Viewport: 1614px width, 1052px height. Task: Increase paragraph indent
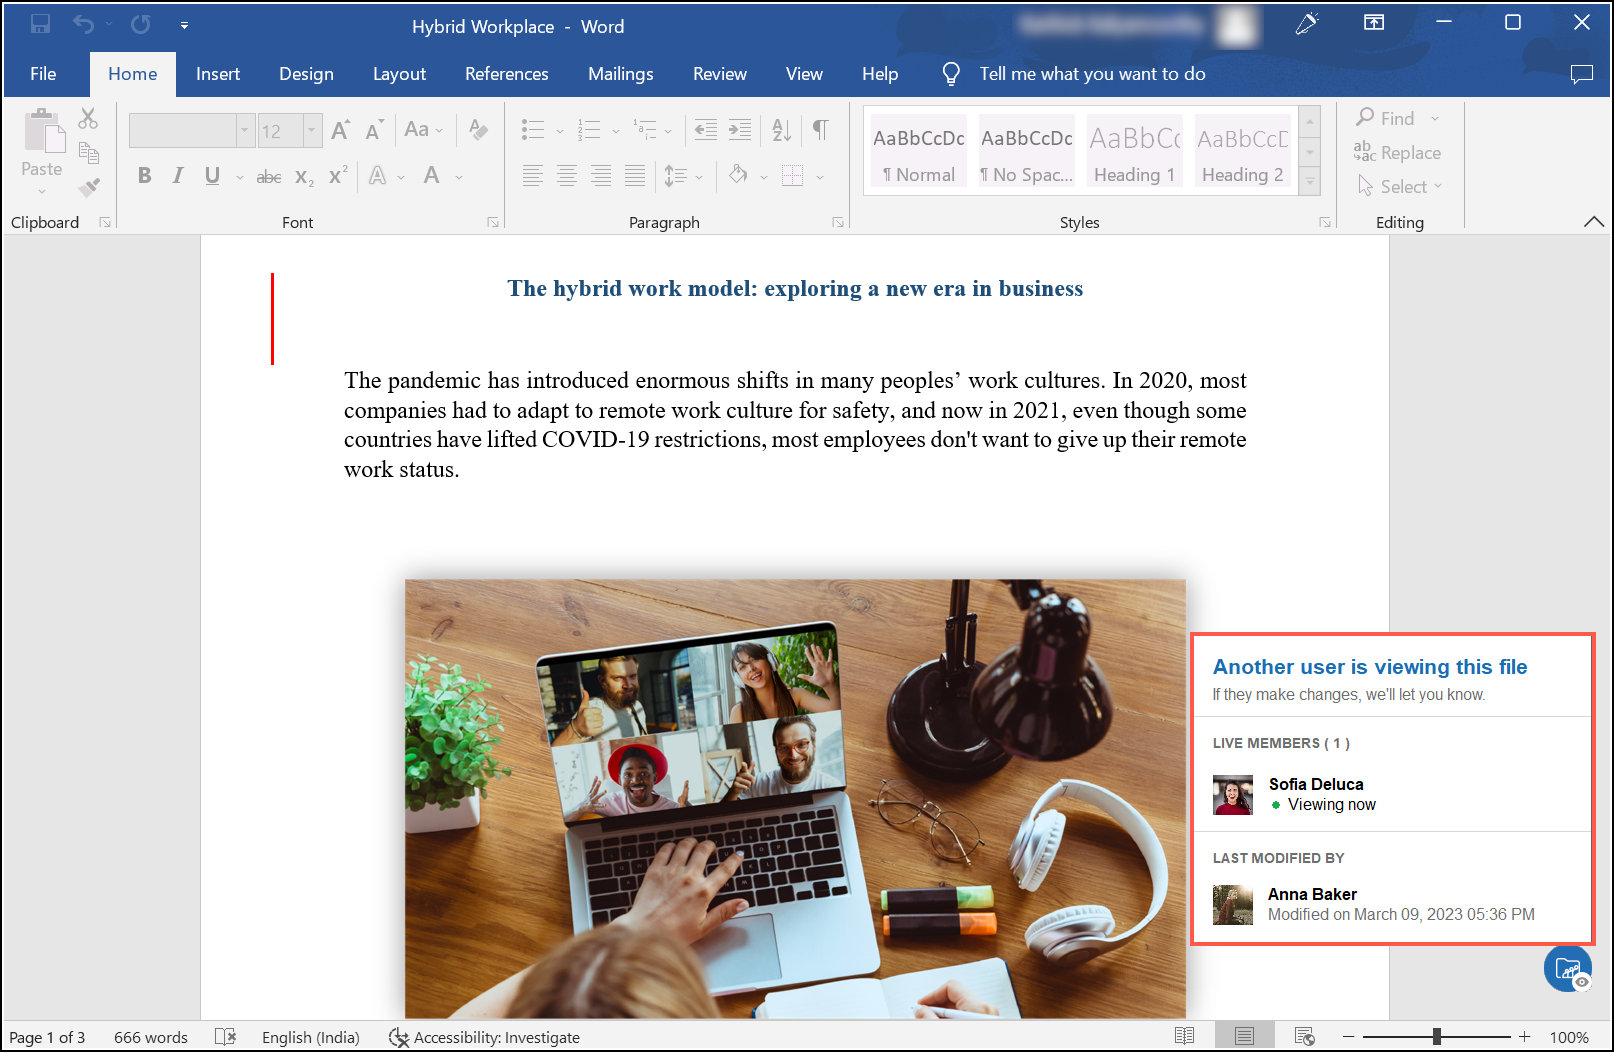[x=740, y=129]
